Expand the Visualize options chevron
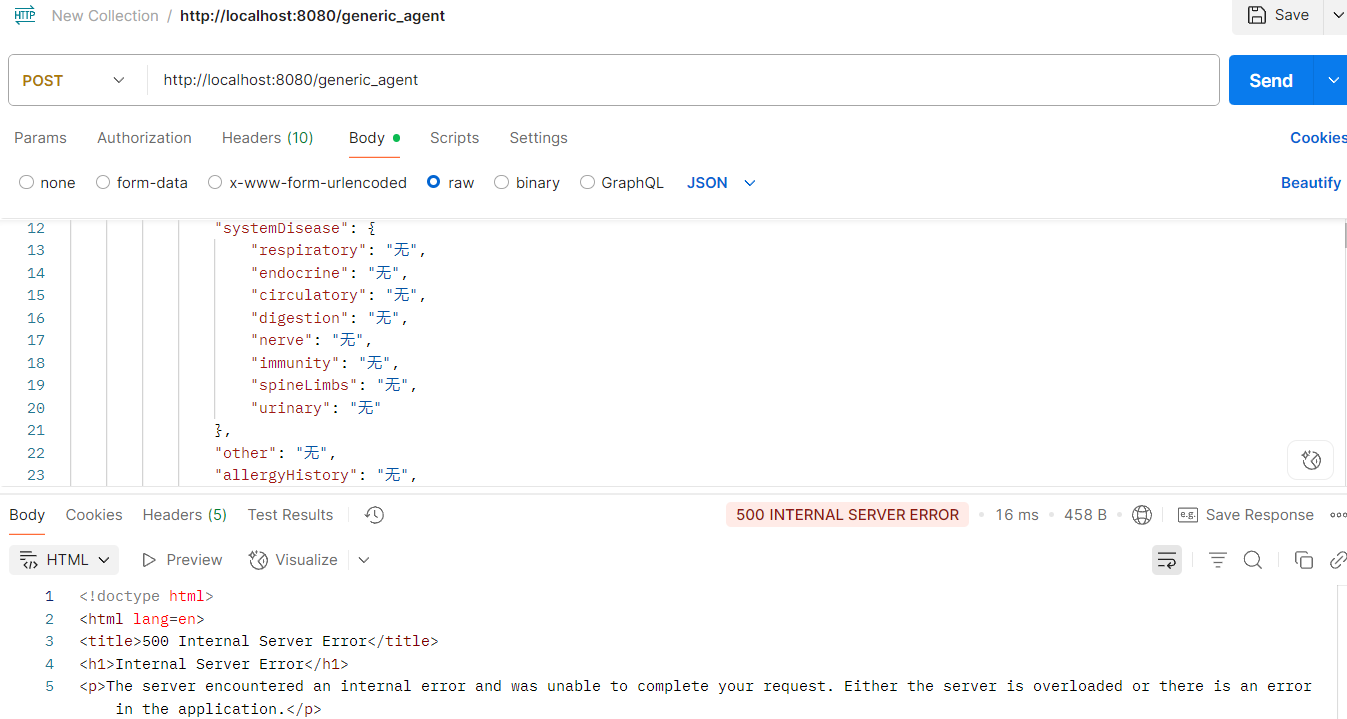Viewport: 1347px width, 719px height. pos(364,560)
